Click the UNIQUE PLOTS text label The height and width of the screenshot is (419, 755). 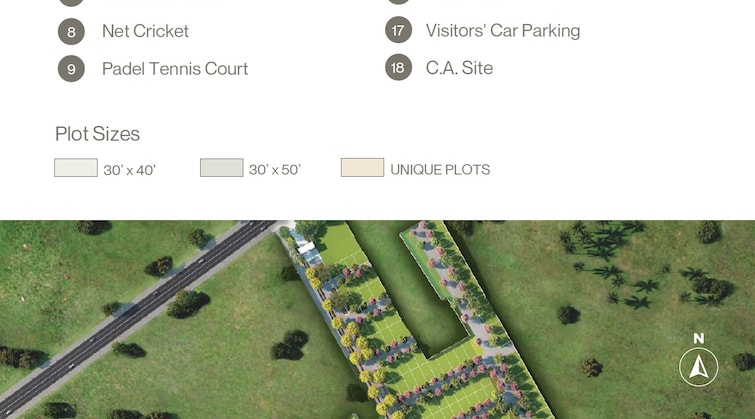pos(440,170)
